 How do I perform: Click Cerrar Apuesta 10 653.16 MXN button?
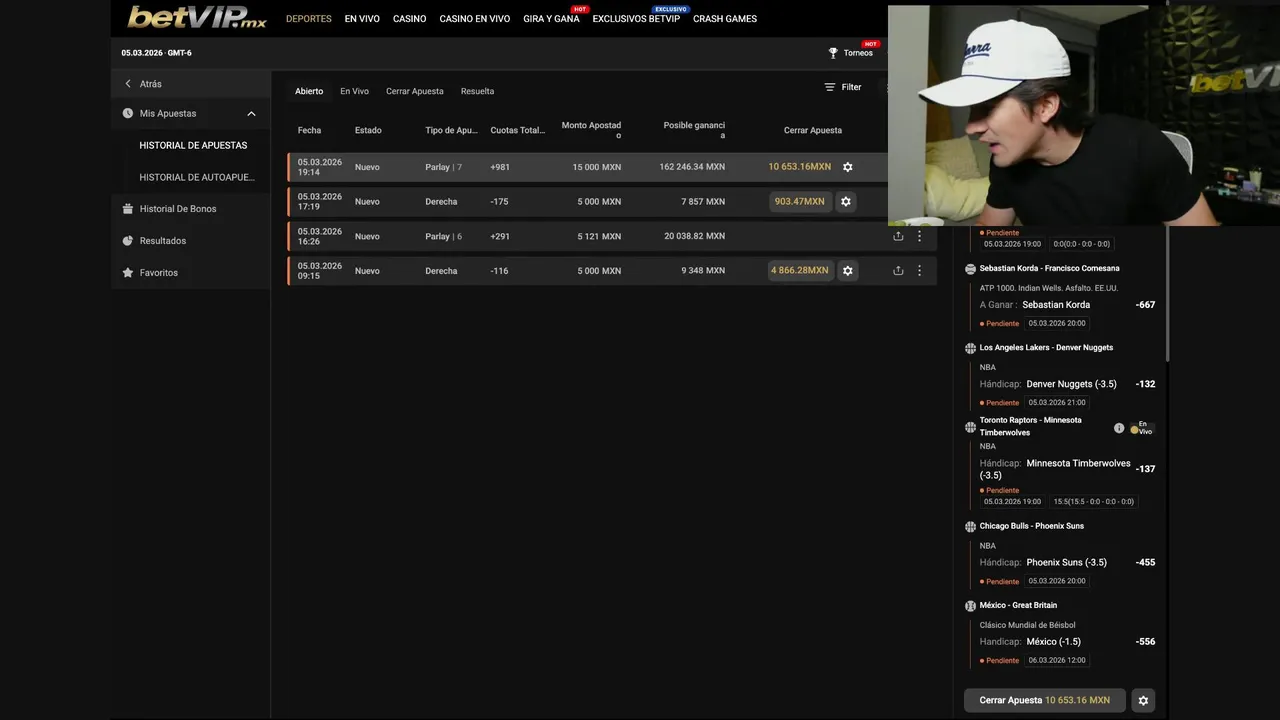1044,700
